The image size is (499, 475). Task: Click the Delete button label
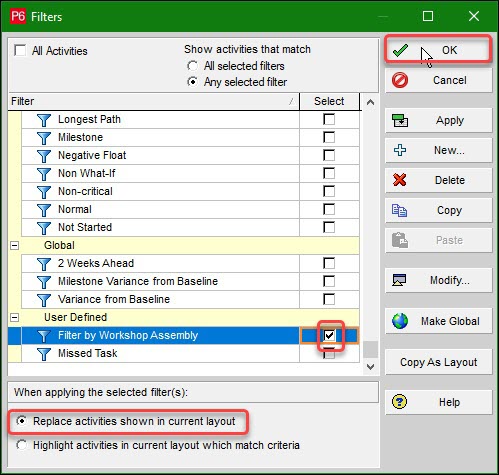click(x=450, y=180)
